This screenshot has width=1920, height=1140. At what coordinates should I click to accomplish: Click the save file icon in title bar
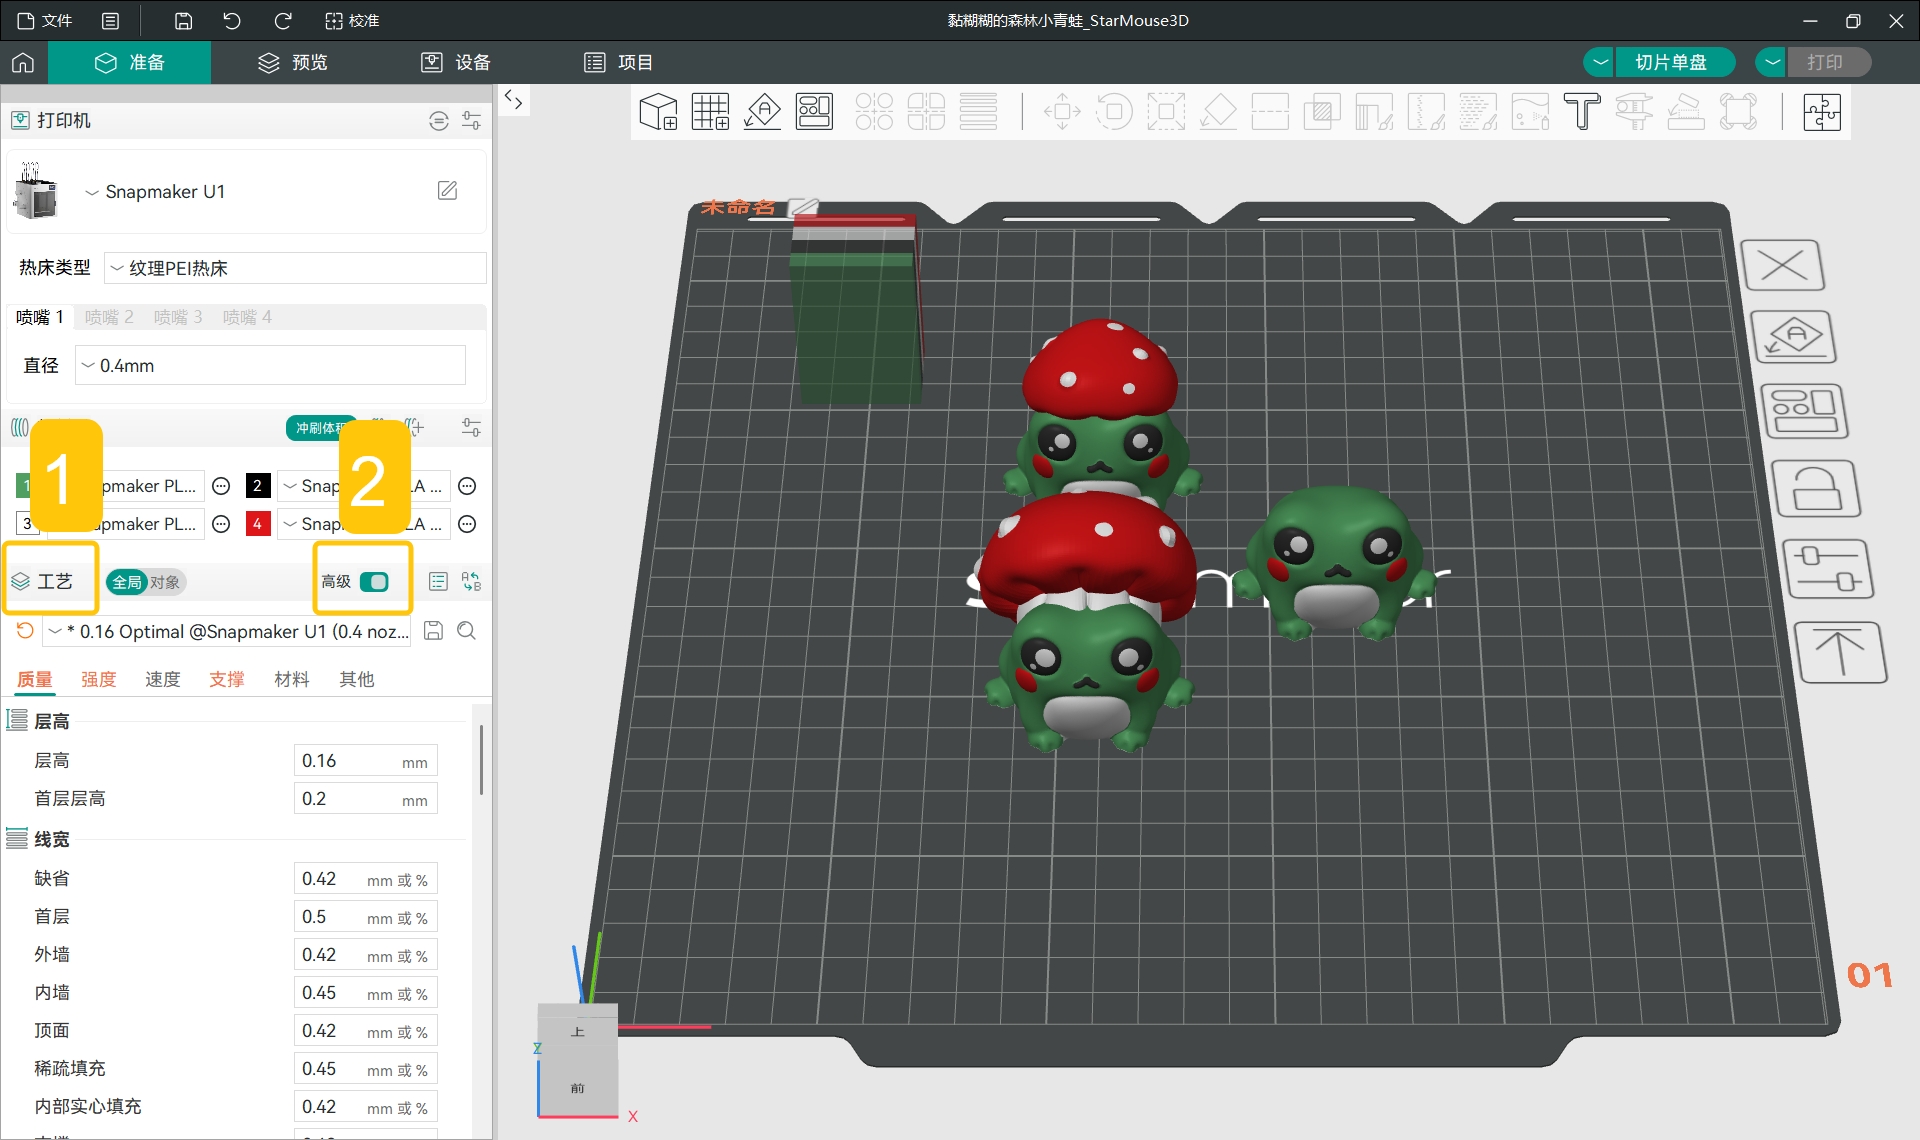pyautogui.click(x=183, y=20)
